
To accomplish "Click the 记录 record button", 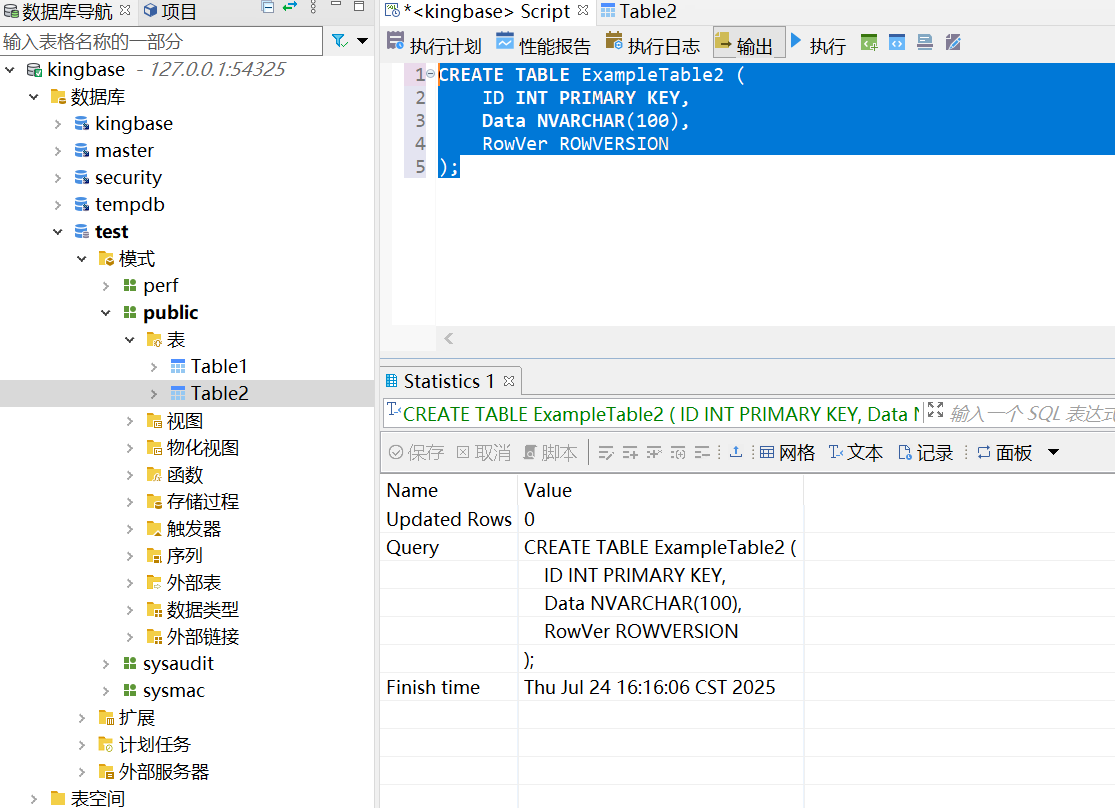I will [x=925, y=453].
